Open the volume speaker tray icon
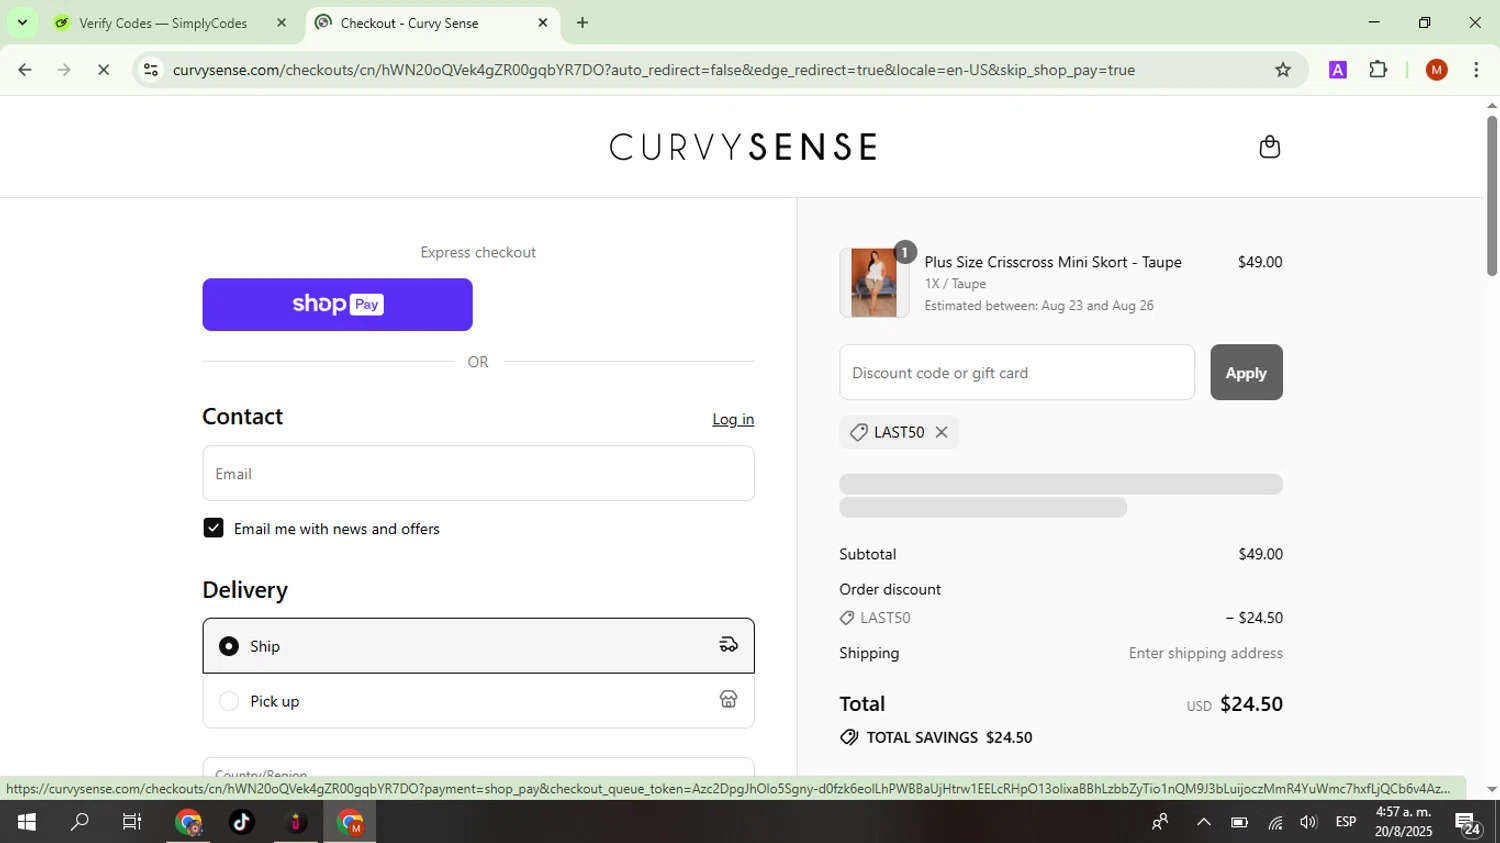1500x843 pixels. (1308, 822)
